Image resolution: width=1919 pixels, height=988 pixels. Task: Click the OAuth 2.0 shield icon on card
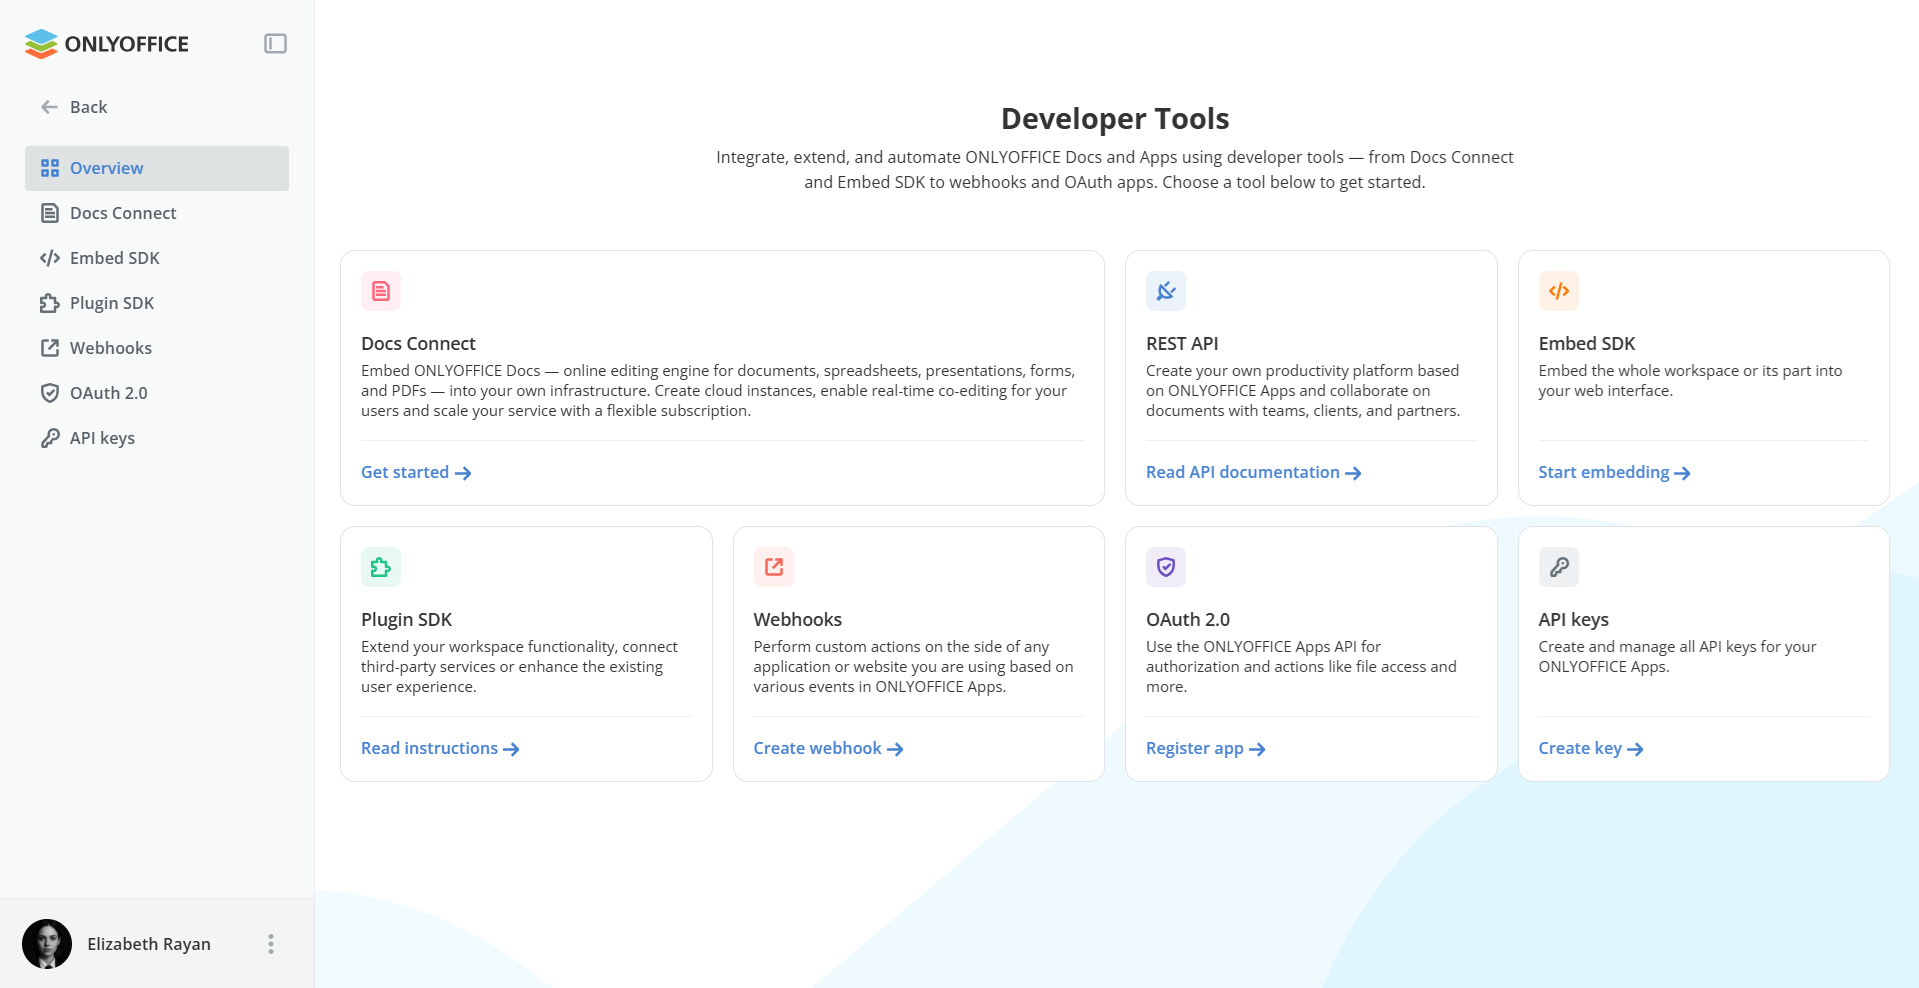click(x=1166, y=567)
